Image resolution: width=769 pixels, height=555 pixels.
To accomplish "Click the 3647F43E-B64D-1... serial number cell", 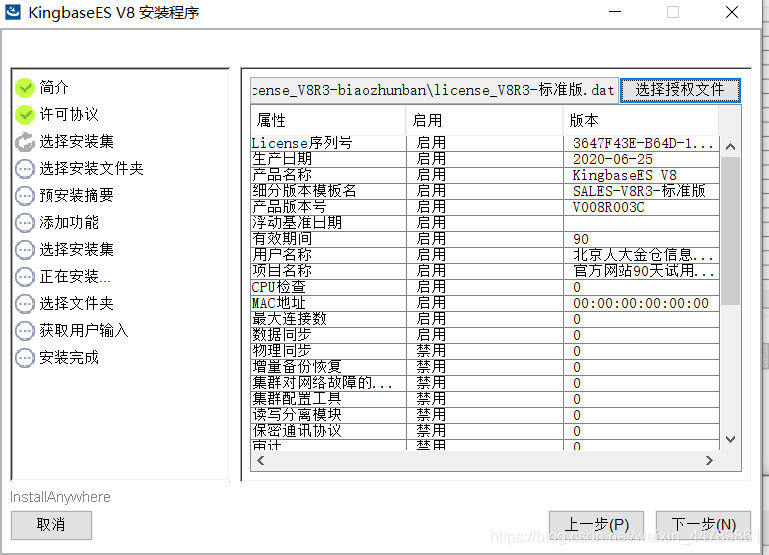I will (x=641, y=143).
